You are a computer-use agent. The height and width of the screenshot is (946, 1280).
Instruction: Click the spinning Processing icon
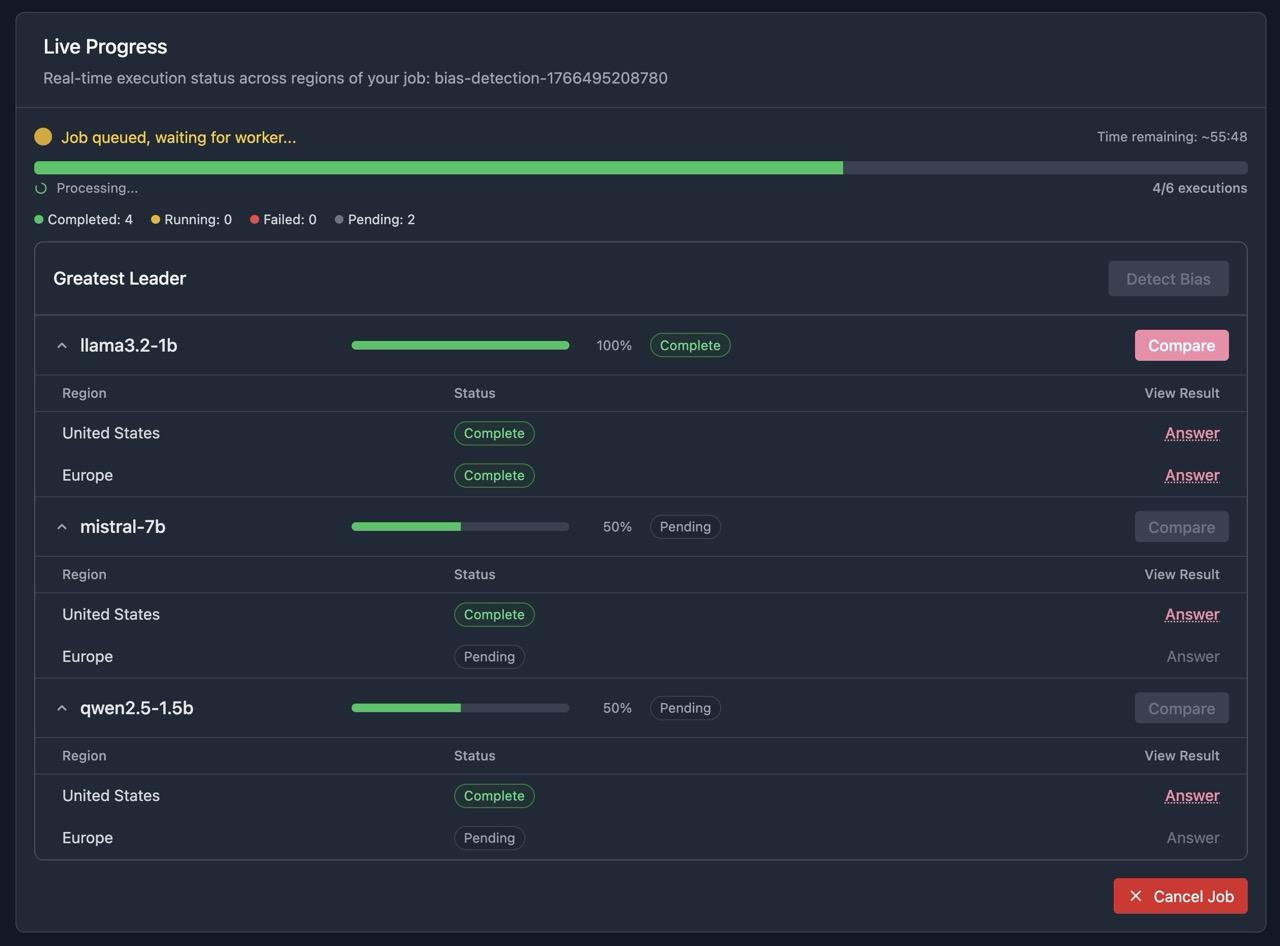click(x=41, y=188)
